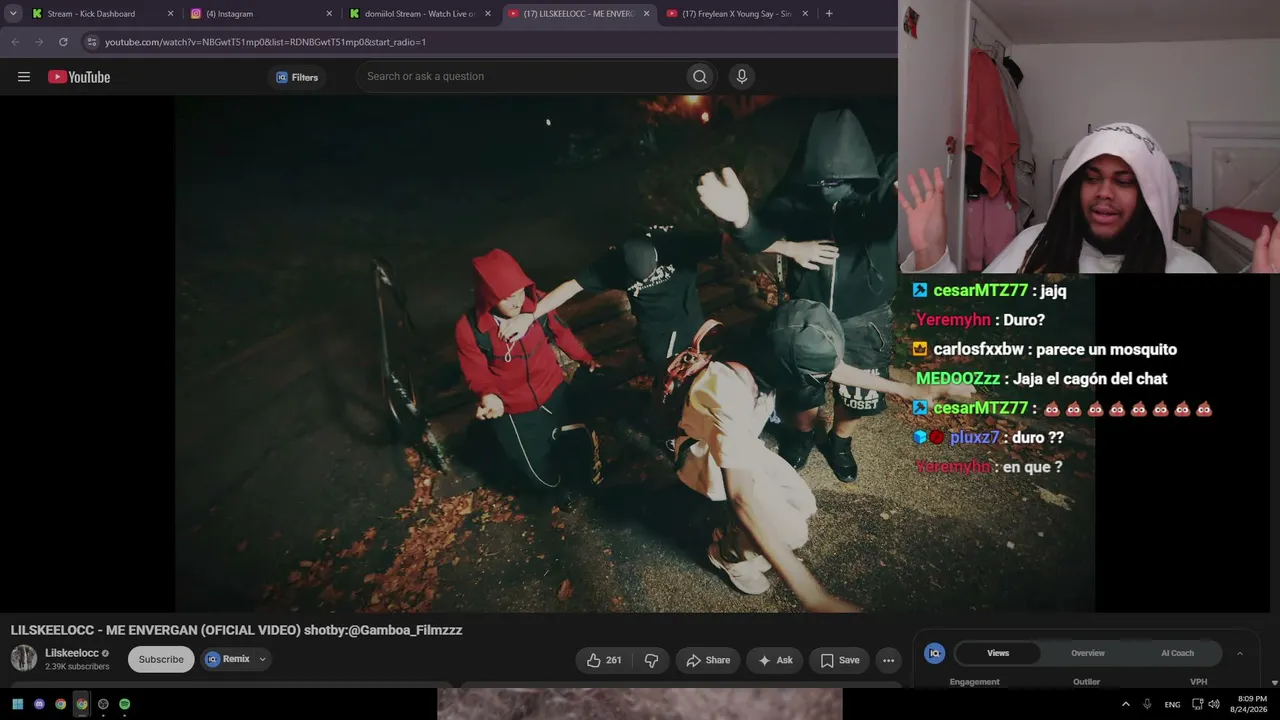Focus the YouTube search box
The image size is (1280, 720).
(520, 77)
